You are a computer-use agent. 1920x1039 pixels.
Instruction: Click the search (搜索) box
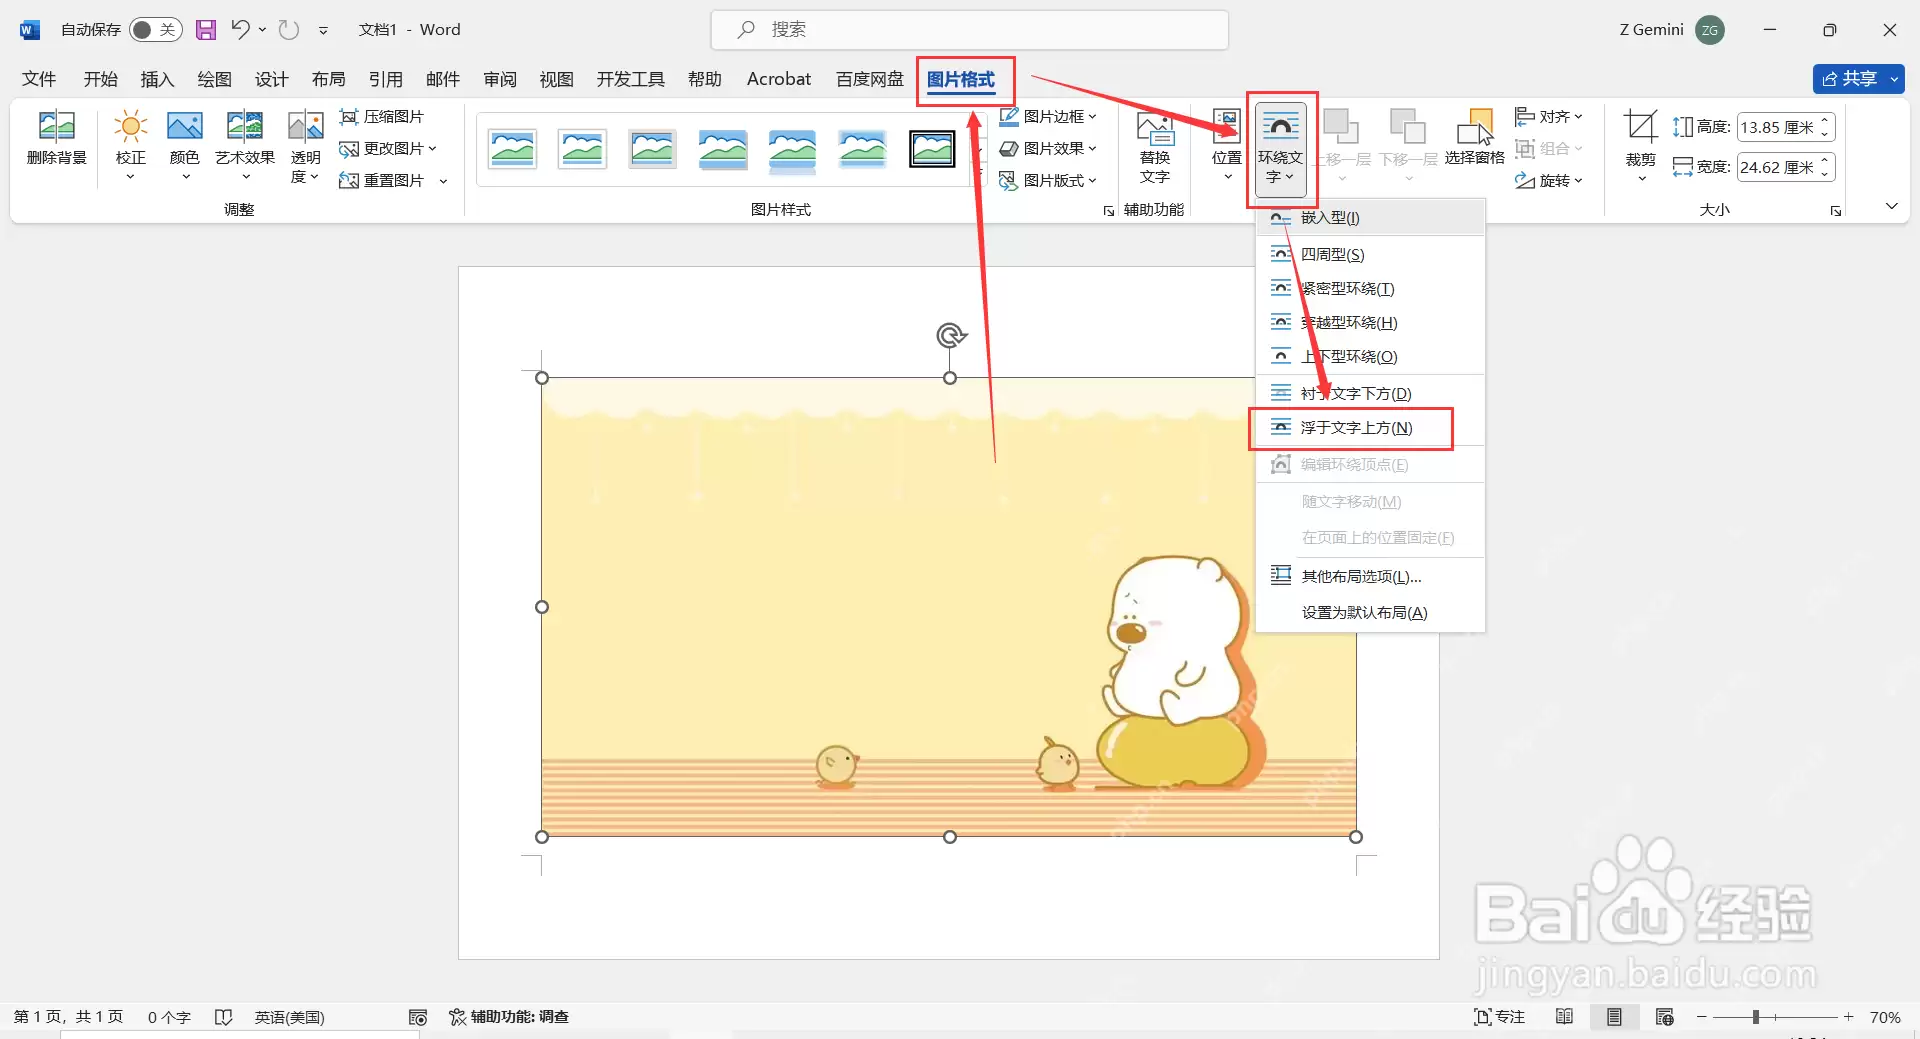[x=969, y=30]
